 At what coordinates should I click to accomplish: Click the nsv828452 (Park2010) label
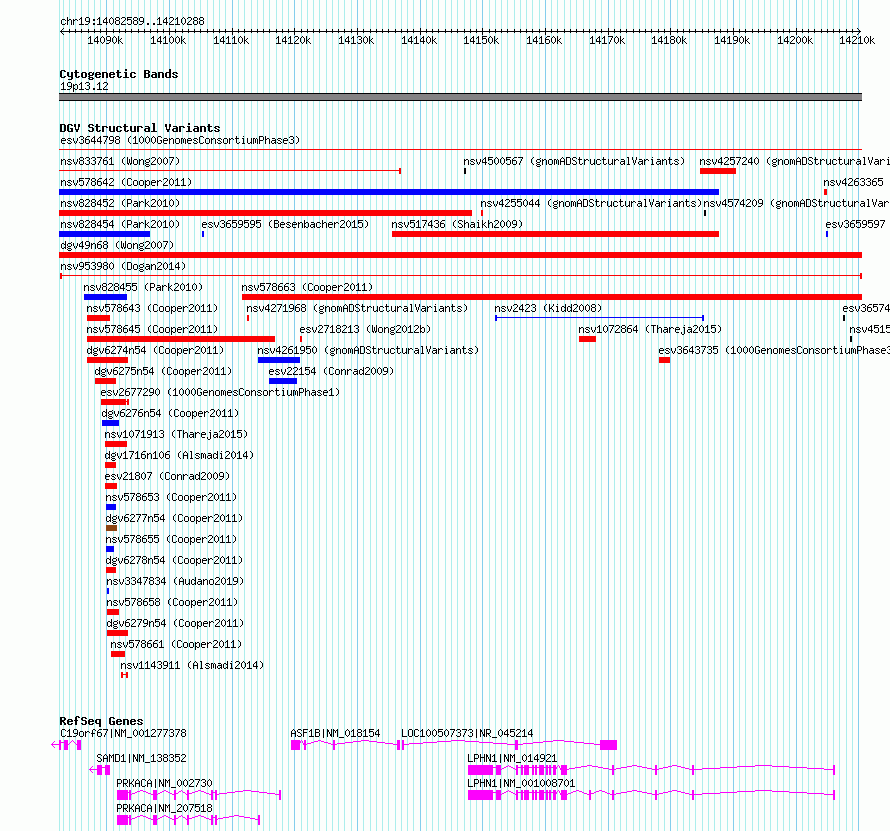coord(120,203)
